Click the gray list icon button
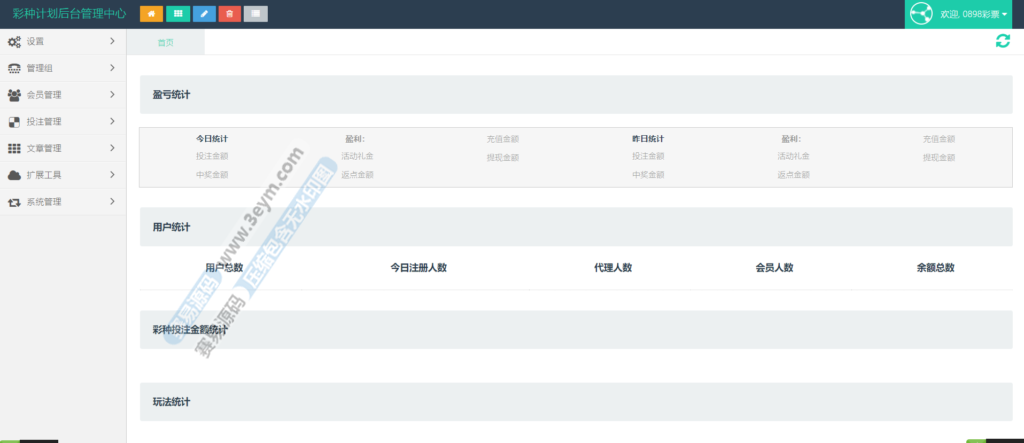Viewport: 1024px width, 443px height. pos(256,14)
